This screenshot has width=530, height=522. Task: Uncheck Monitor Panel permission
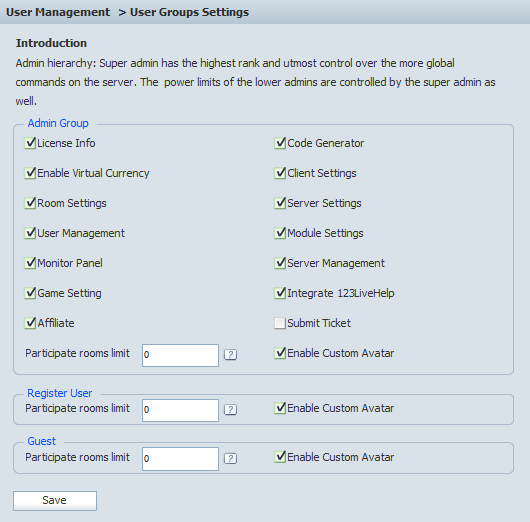pyautogui.click(x=30, y=263)
